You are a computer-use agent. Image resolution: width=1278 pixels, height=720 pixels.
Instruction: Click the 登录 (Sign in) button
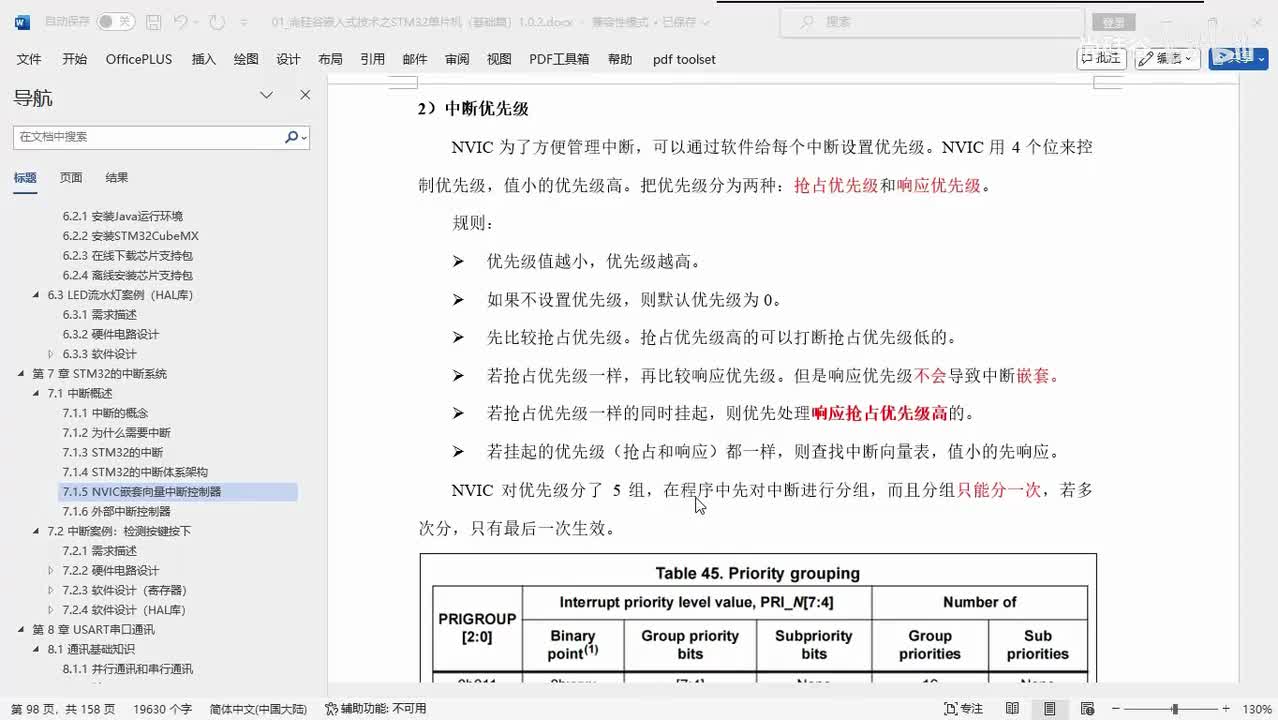click(1113, 22)
